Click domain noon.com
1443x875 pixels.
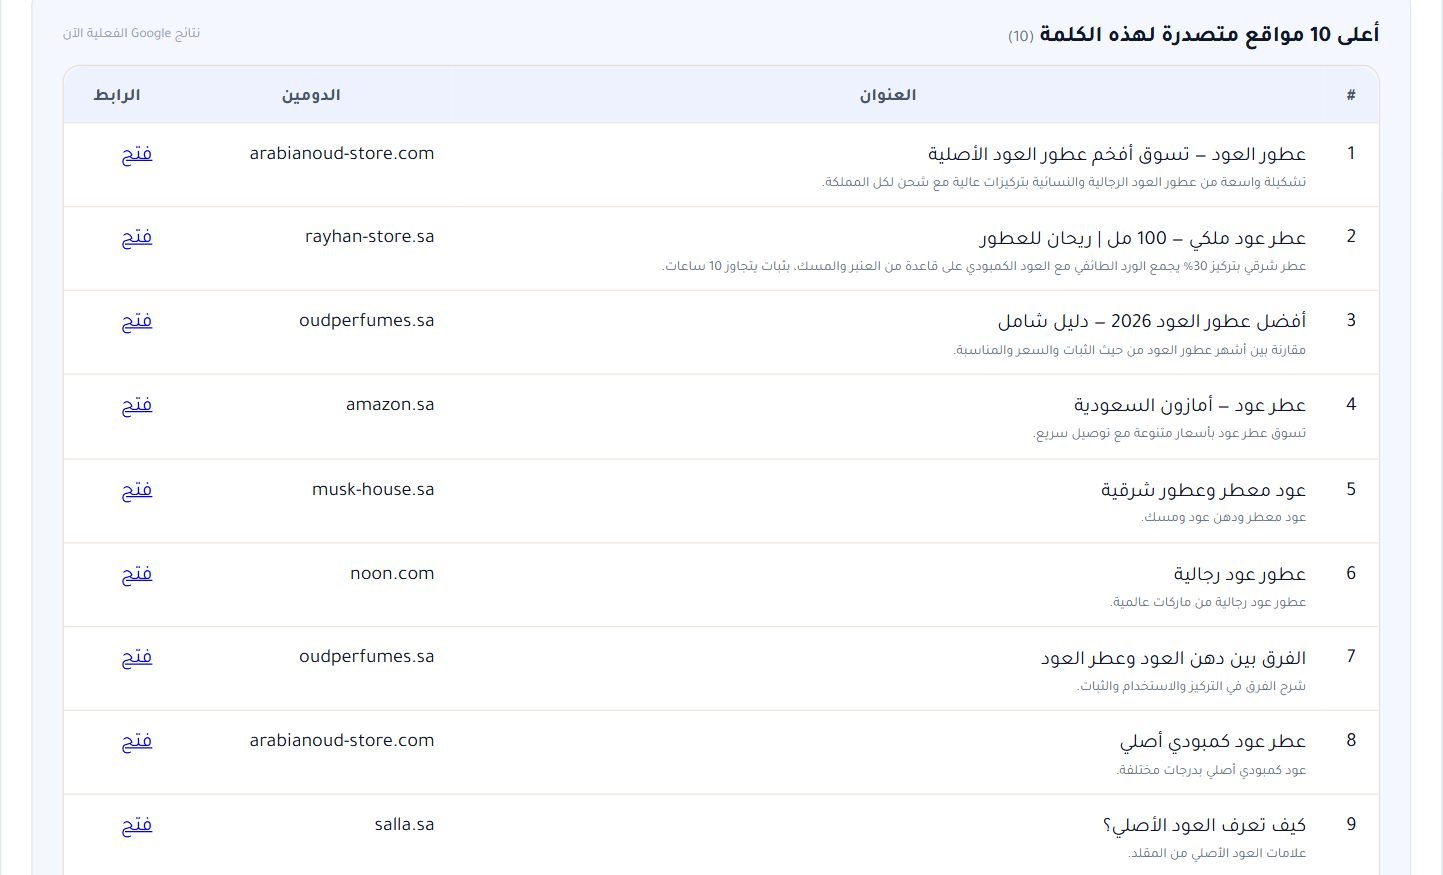click(x=392, y=574)
